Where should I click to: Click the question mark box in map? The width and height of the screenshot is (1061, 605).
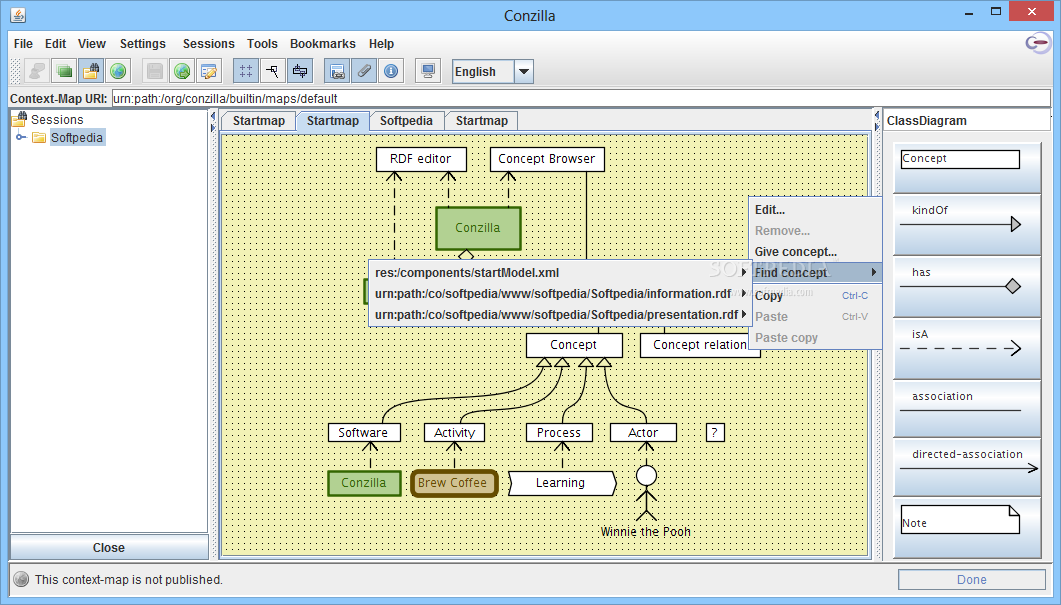click(715, 432)
